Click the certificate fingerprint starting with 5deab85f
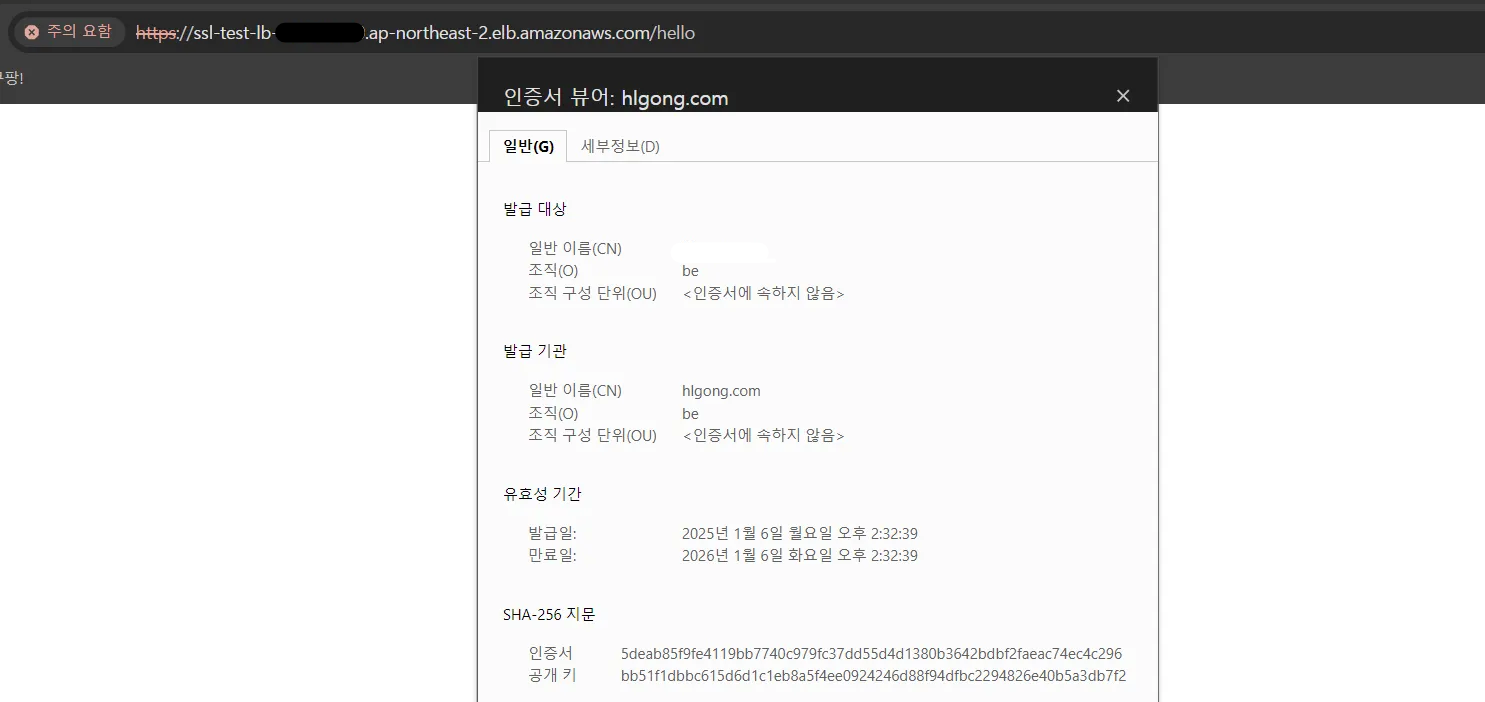The width and height of the screenshot is (1485, 702). [871, 654]
